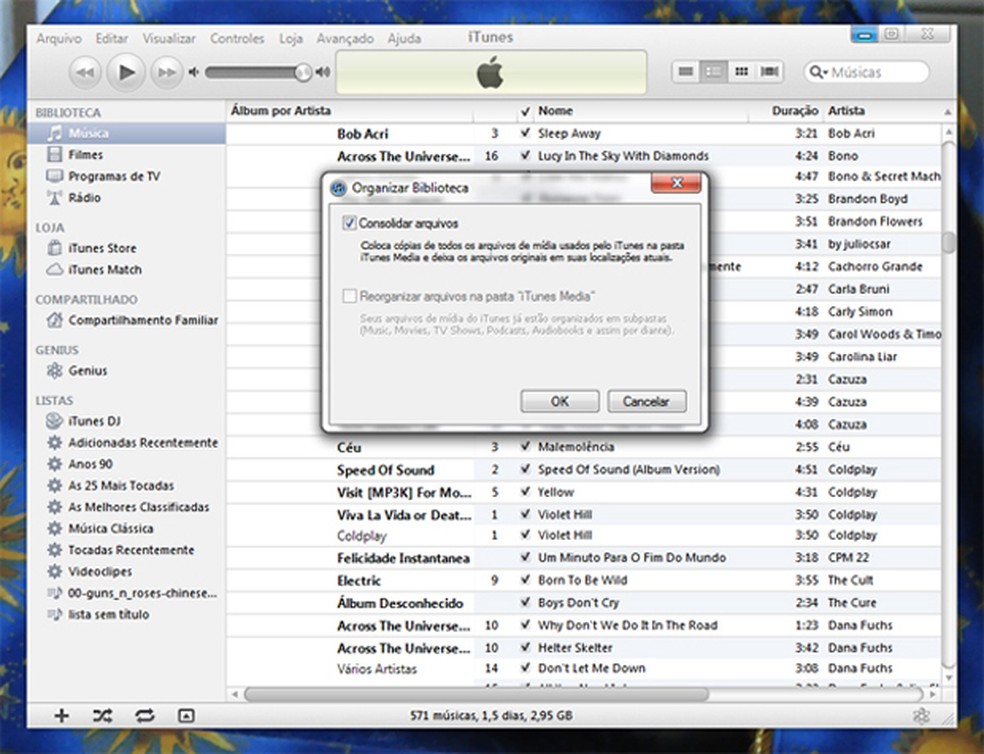Click Cancelar in Organizar Biblioteca dialog
Image resolution: width=984 pixels, height=754 pixels.
pos(646,401)
